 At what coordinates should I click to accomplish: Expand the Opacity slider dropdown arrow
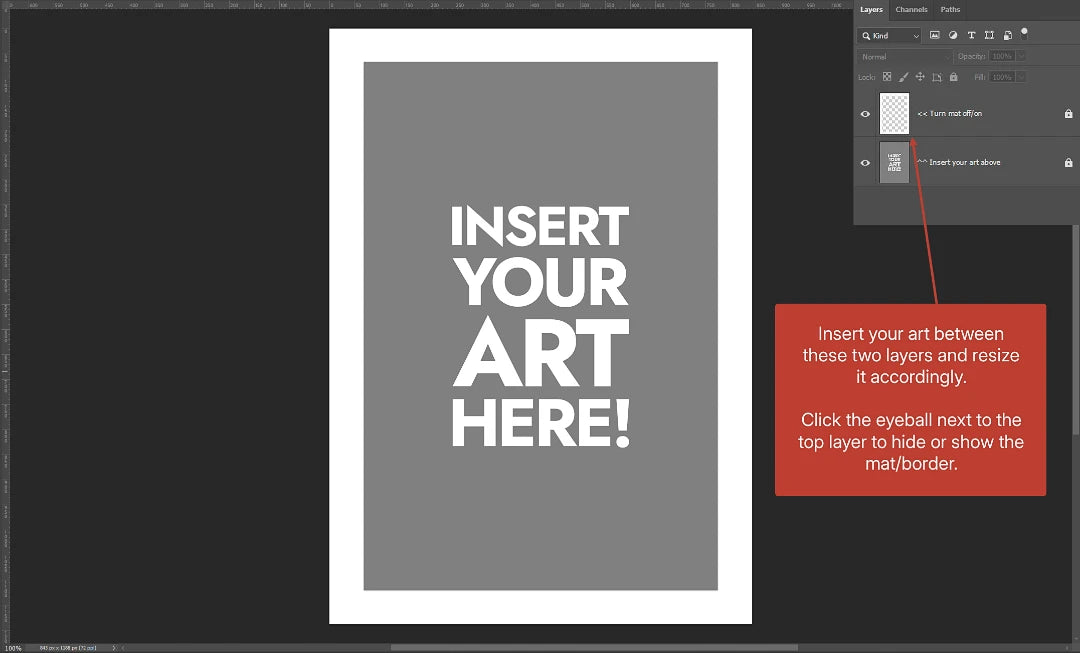(1020, 57)
